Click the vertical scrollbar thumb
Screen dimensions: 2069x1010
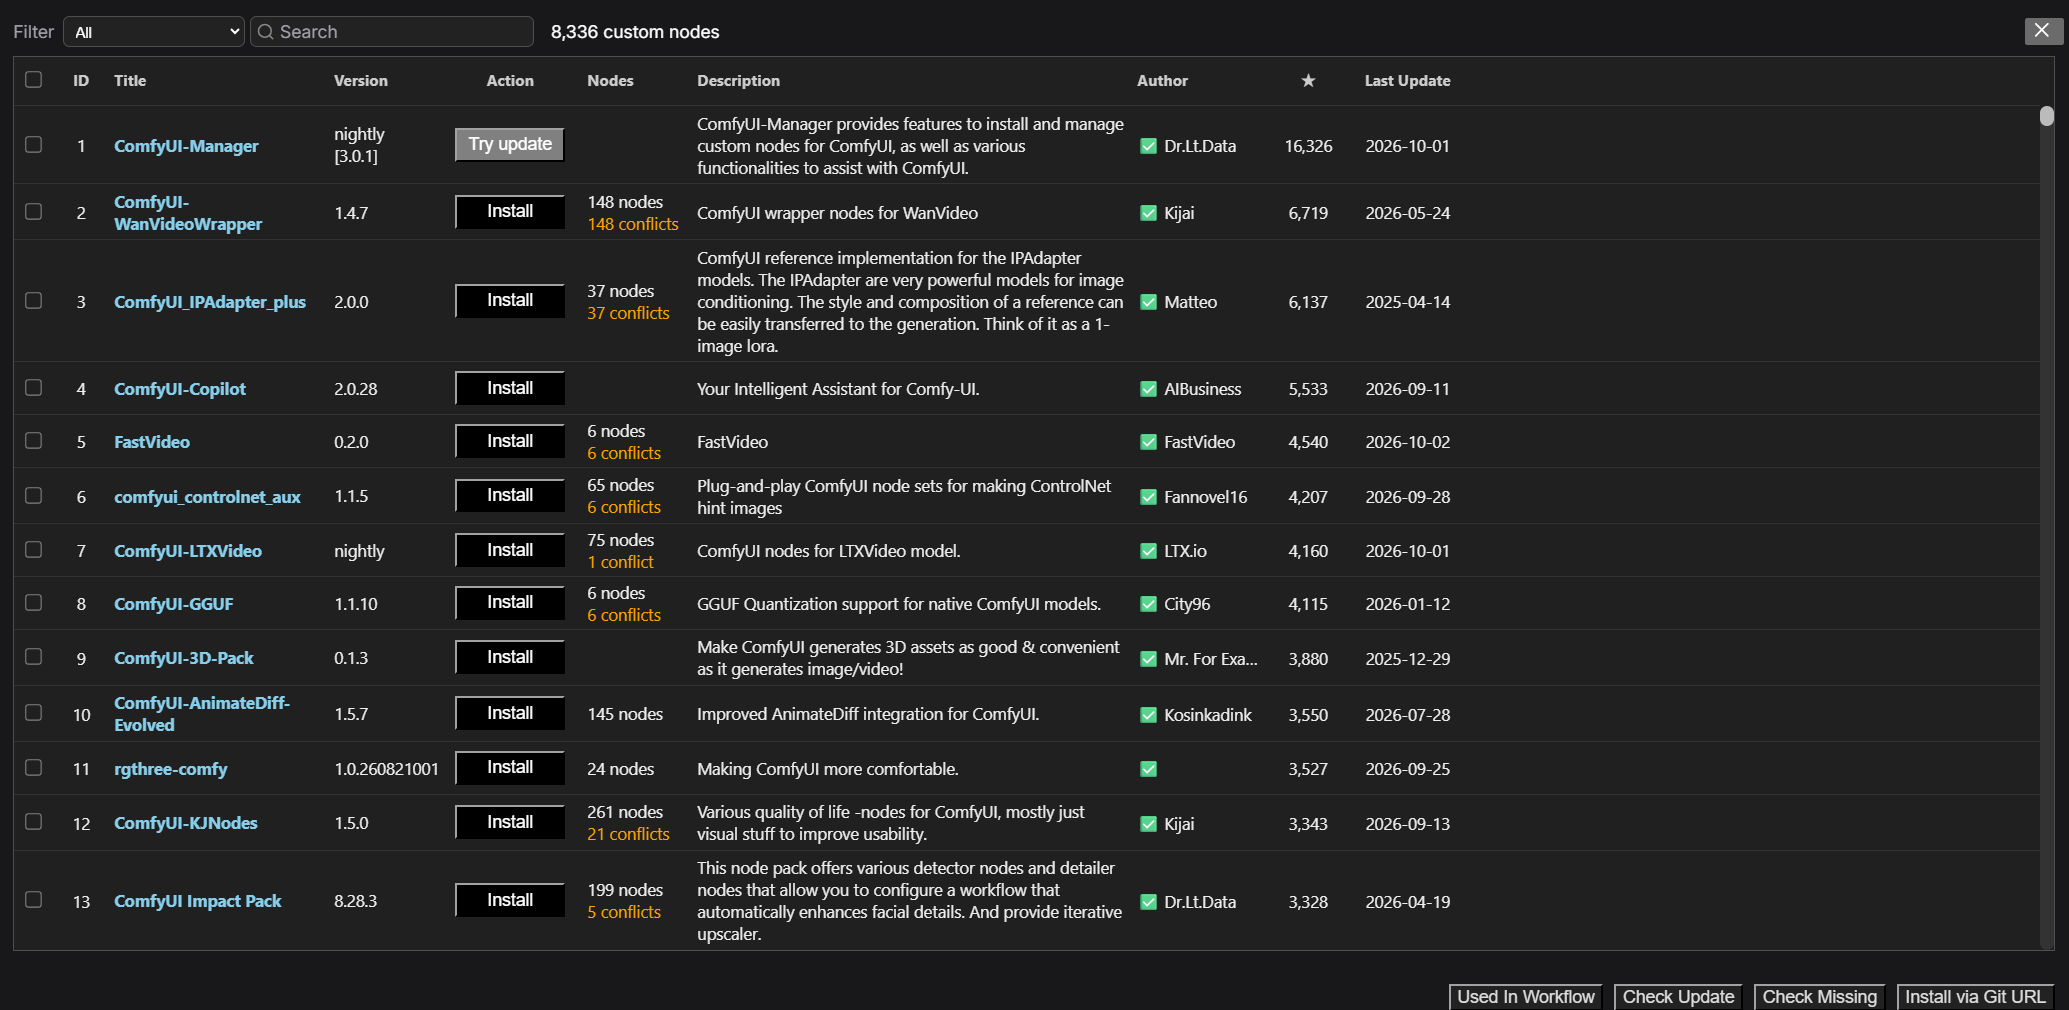[2047, 116]
